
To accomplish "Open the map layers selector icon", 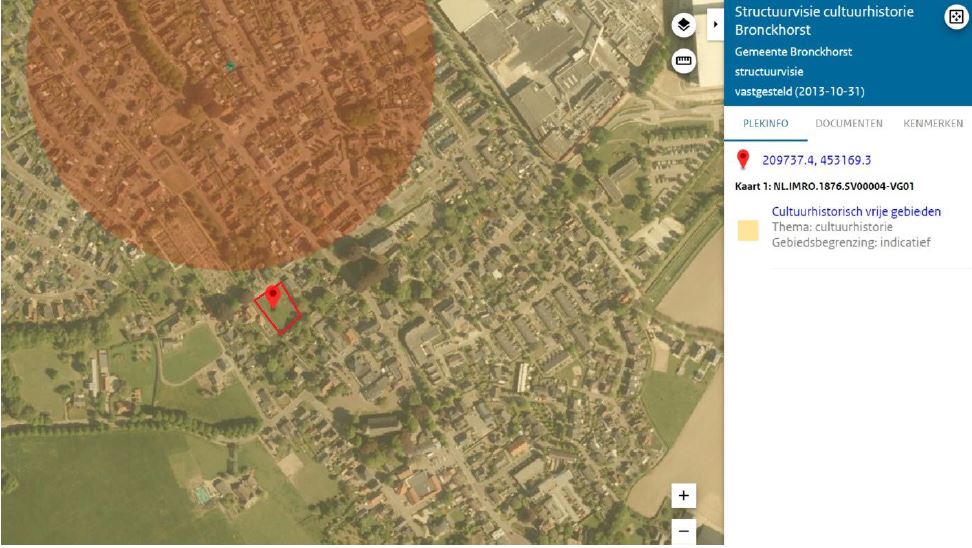I will 683,25.
